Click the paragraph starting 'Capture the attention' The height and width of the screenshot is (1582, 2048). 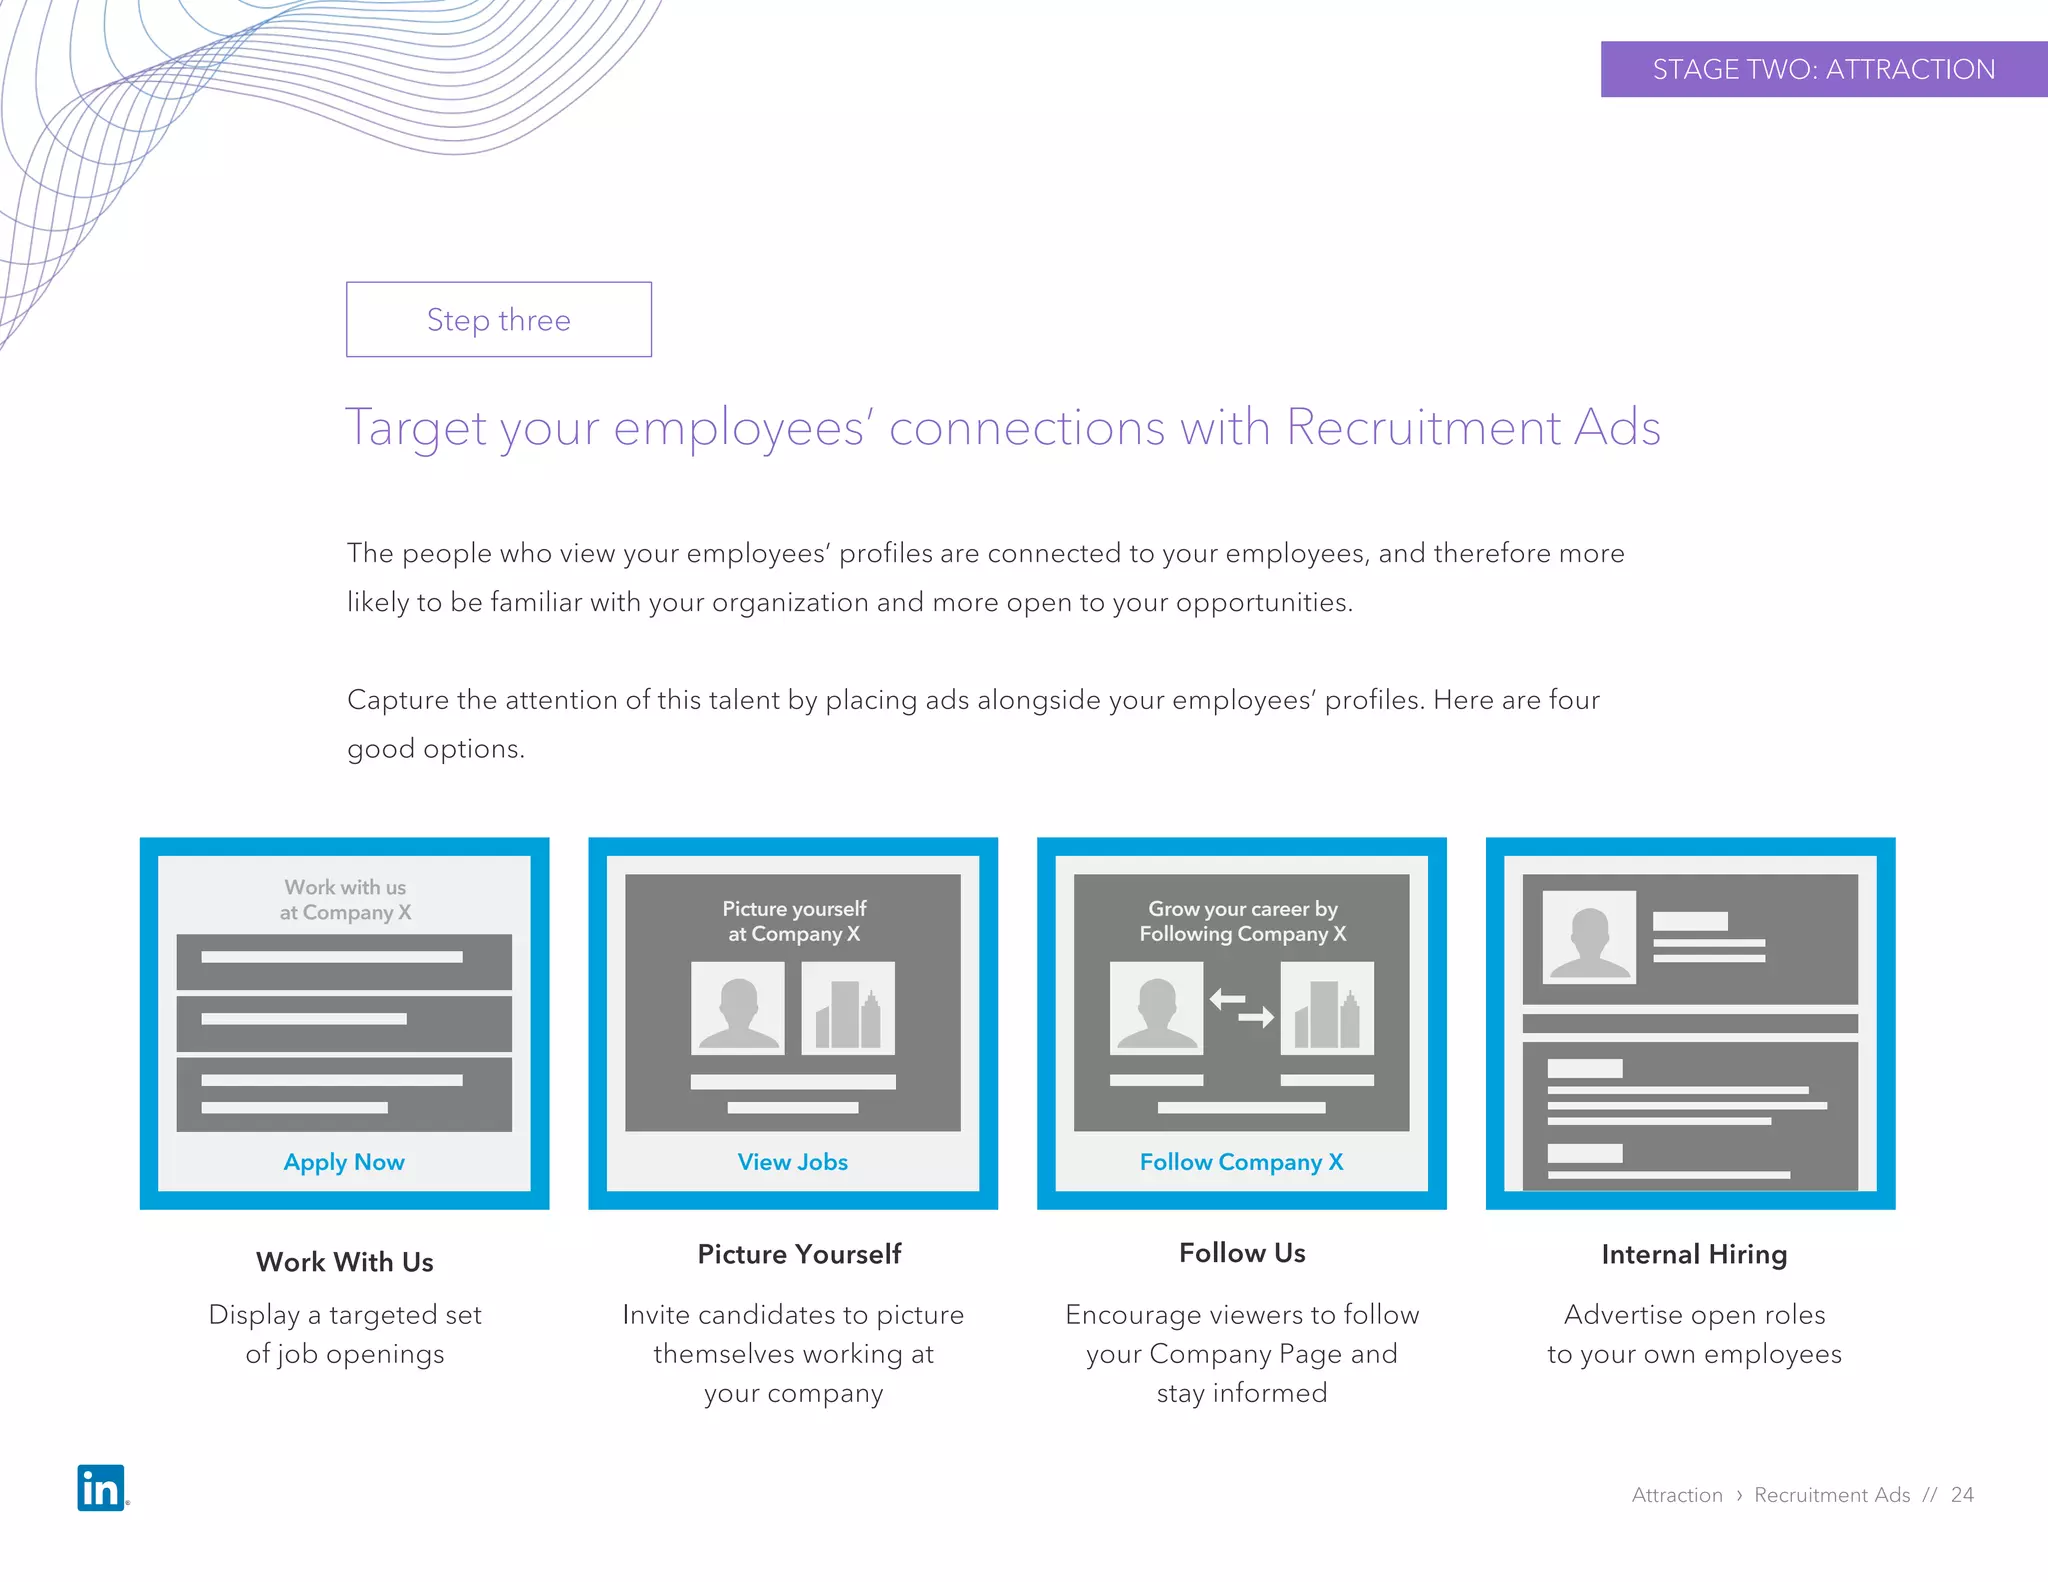(973, 723)
